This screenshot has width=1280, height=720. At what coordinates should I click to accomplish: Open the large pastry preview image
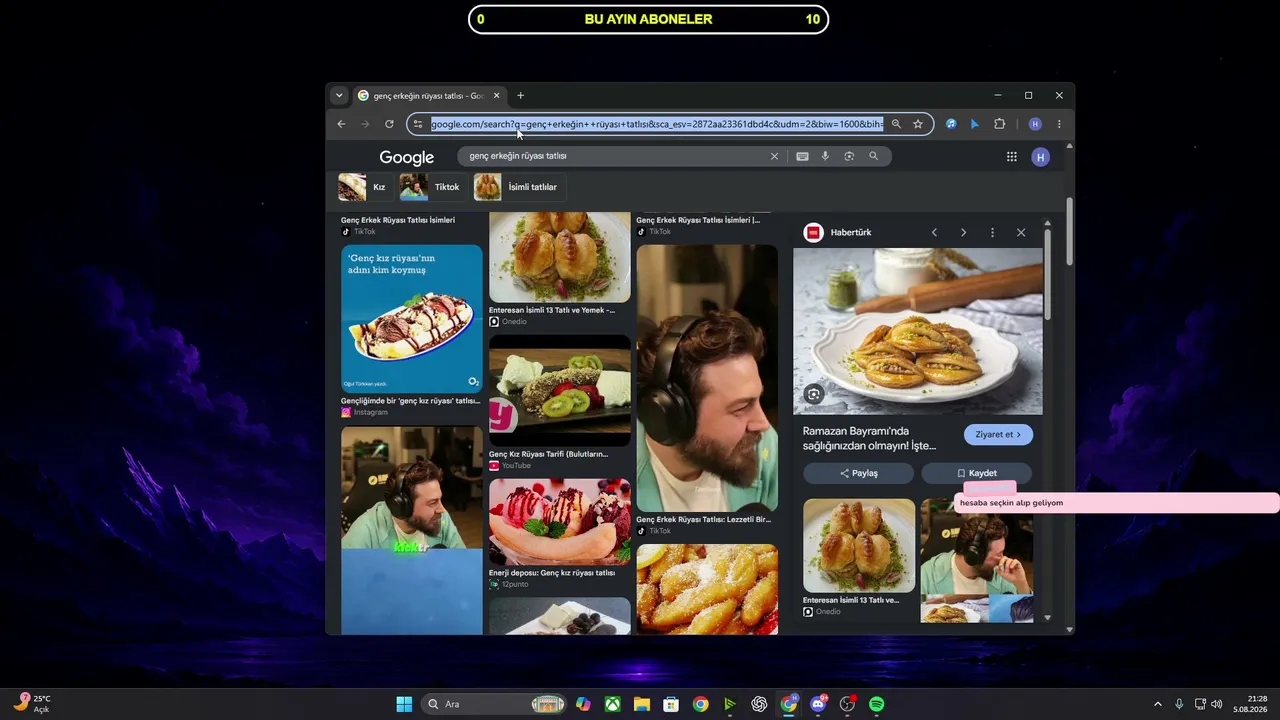click(x=918, y=331)
